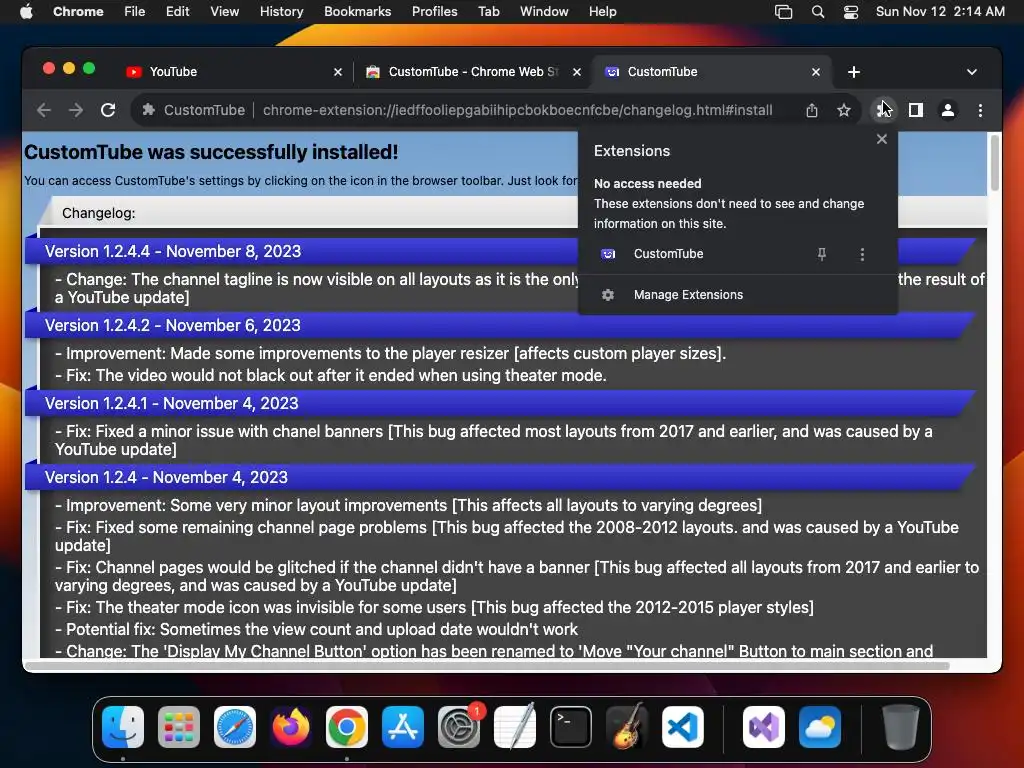
Task: Open the tab search dropdown
Action: tap(972, 72)
